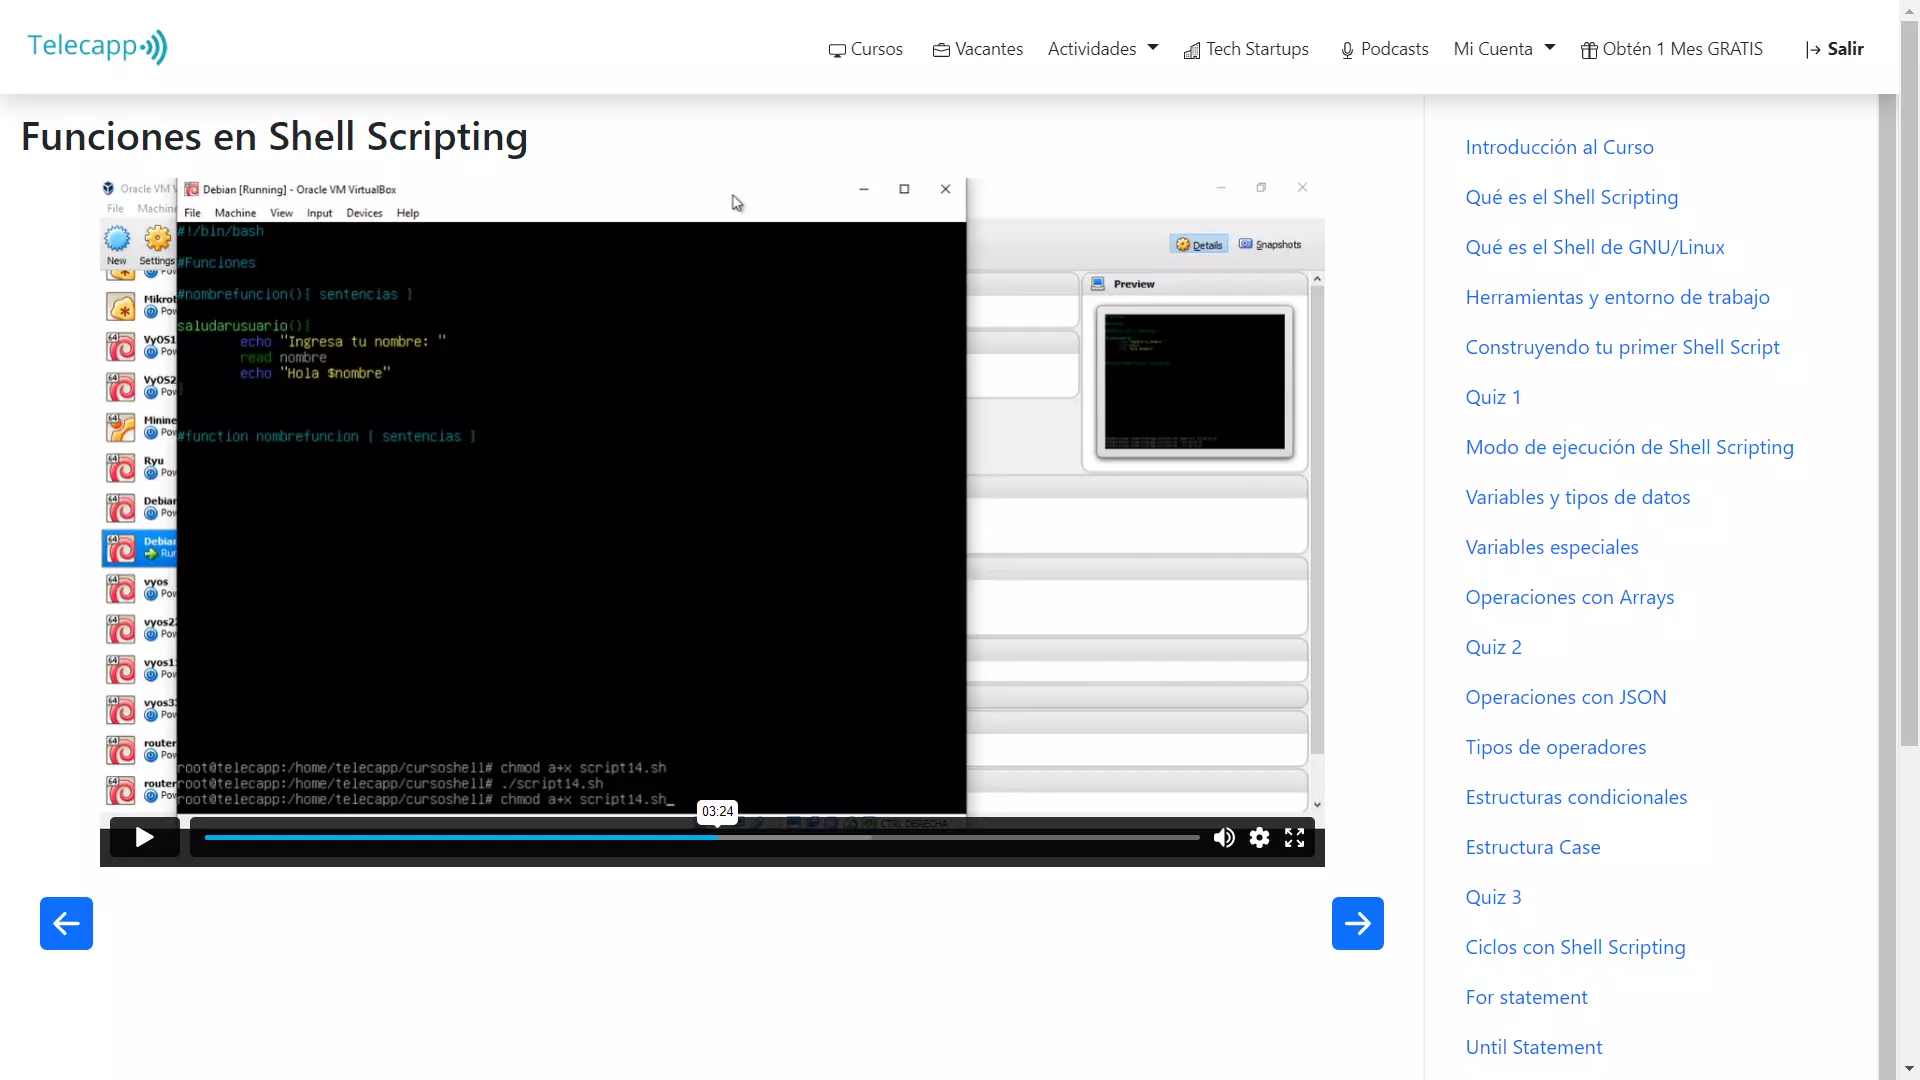The width and height of the screenshot is (1920, 1080).
Task: Open the Tech Startups page
Action: 1246,49
